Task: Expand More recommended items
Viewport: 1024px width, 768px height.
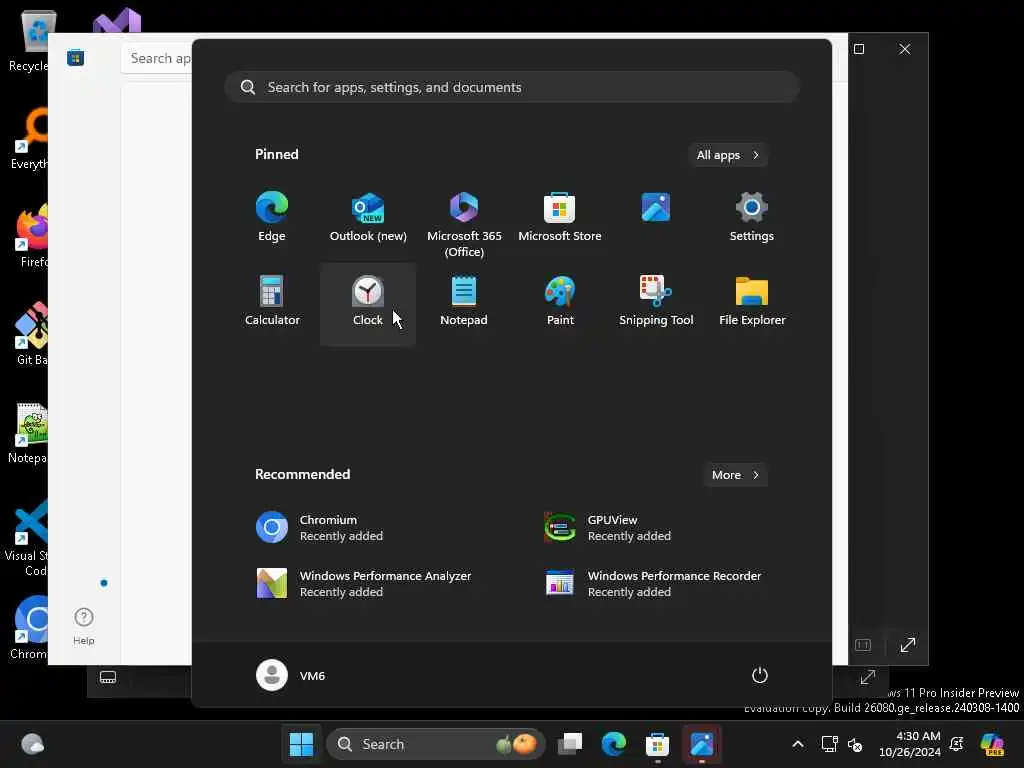Action: tap(735, 475)
